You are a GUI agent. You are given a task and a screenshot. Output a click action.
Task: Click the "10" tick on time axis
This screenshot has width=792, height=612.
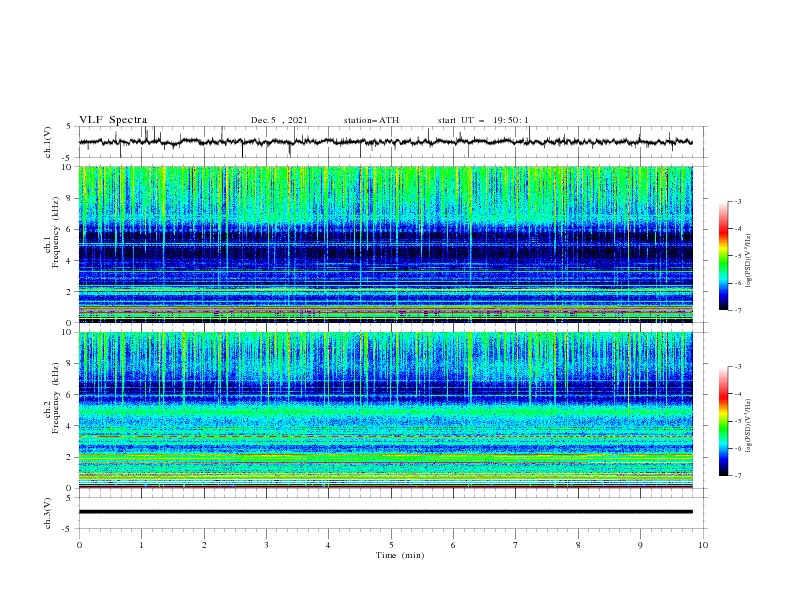click(703, 545)
